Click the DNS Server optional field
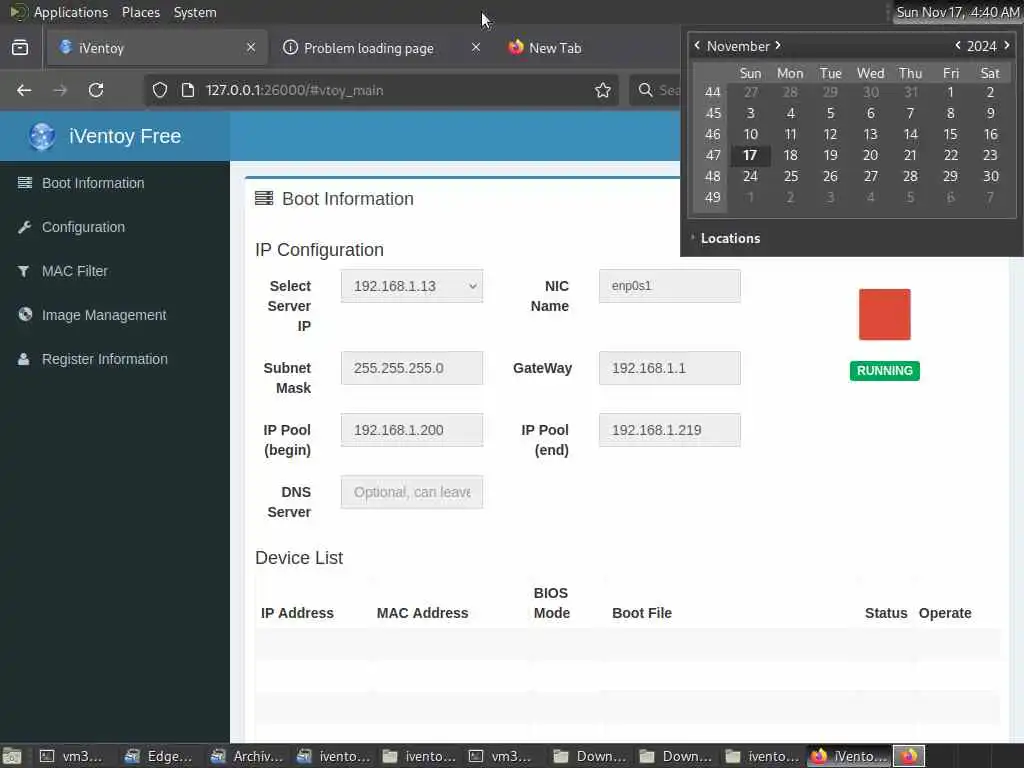Image resolution: width=1024 pixels, height=768 pixels. 412,492
